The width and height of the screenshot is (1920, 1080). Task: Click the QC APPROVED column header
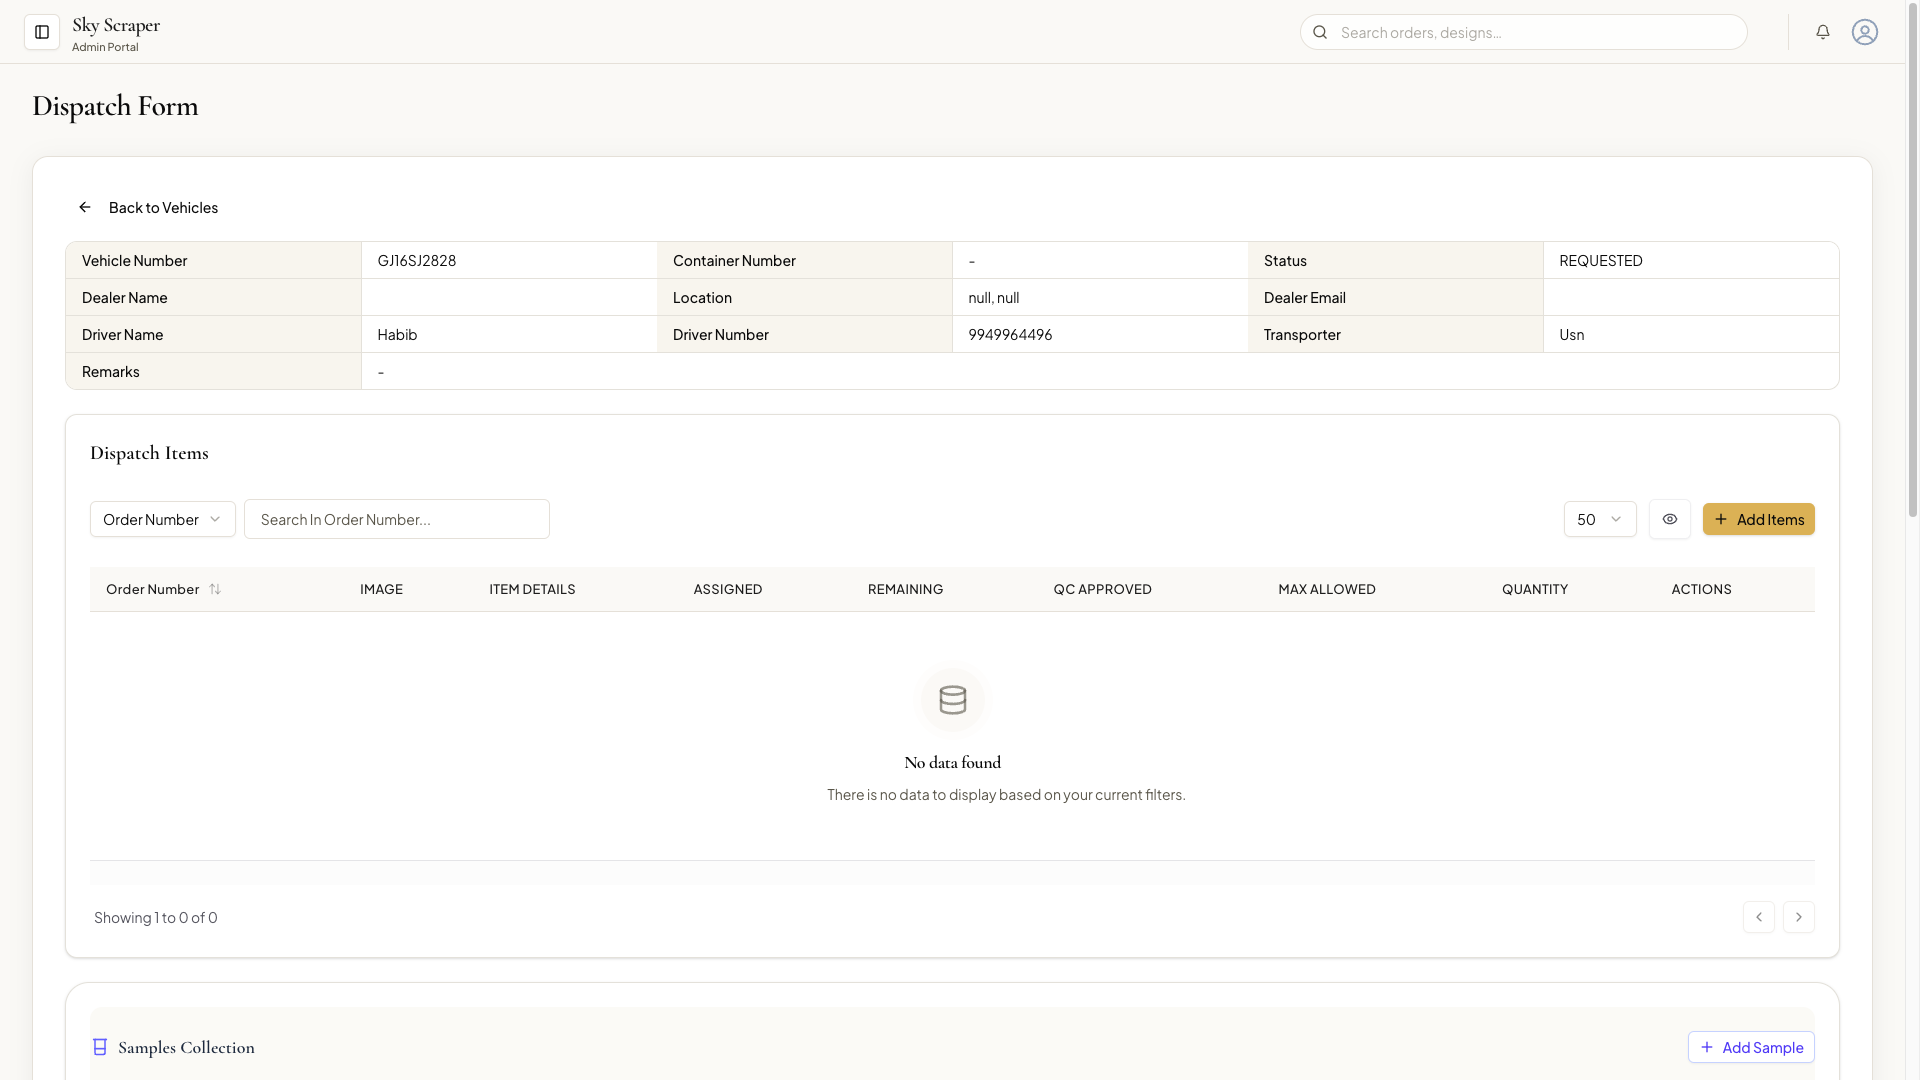pos(1102,589)
